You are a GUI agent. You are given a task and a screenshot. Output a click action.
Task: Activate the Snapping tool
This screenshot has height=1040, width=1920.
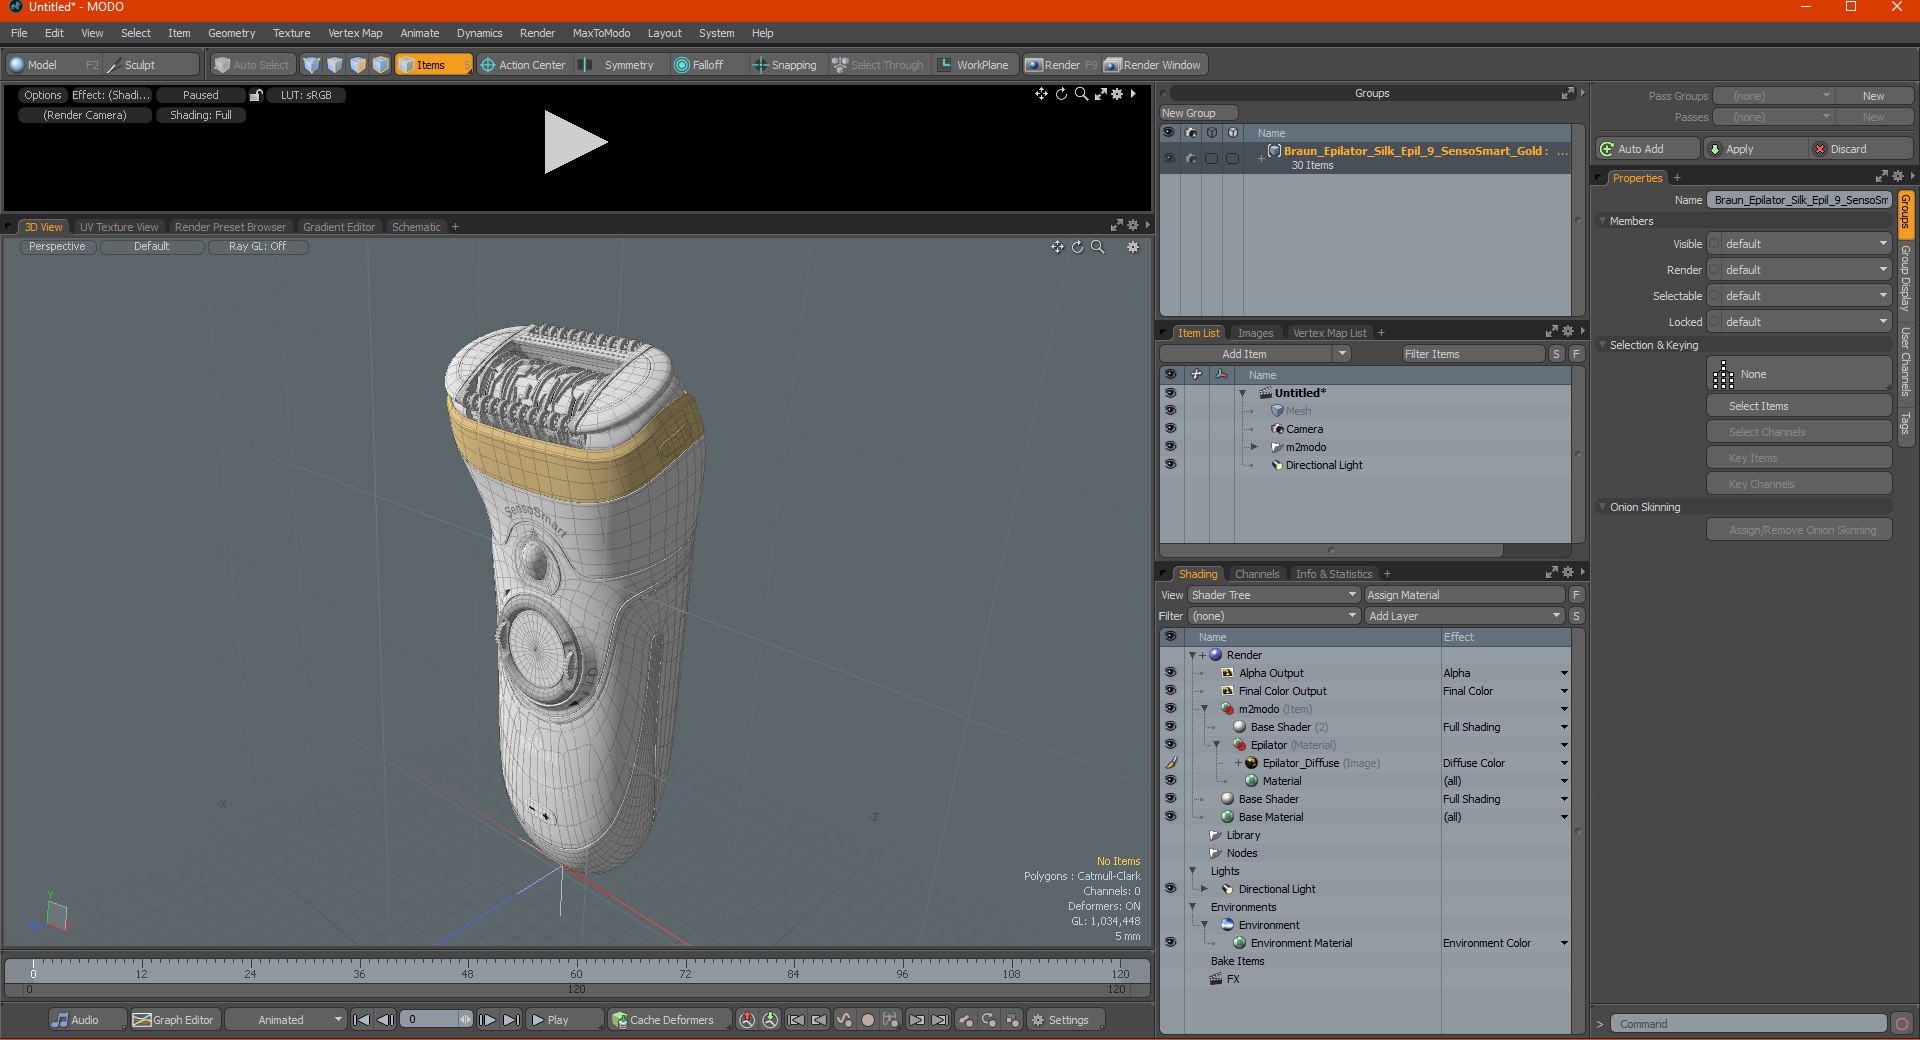pos(785,65)
